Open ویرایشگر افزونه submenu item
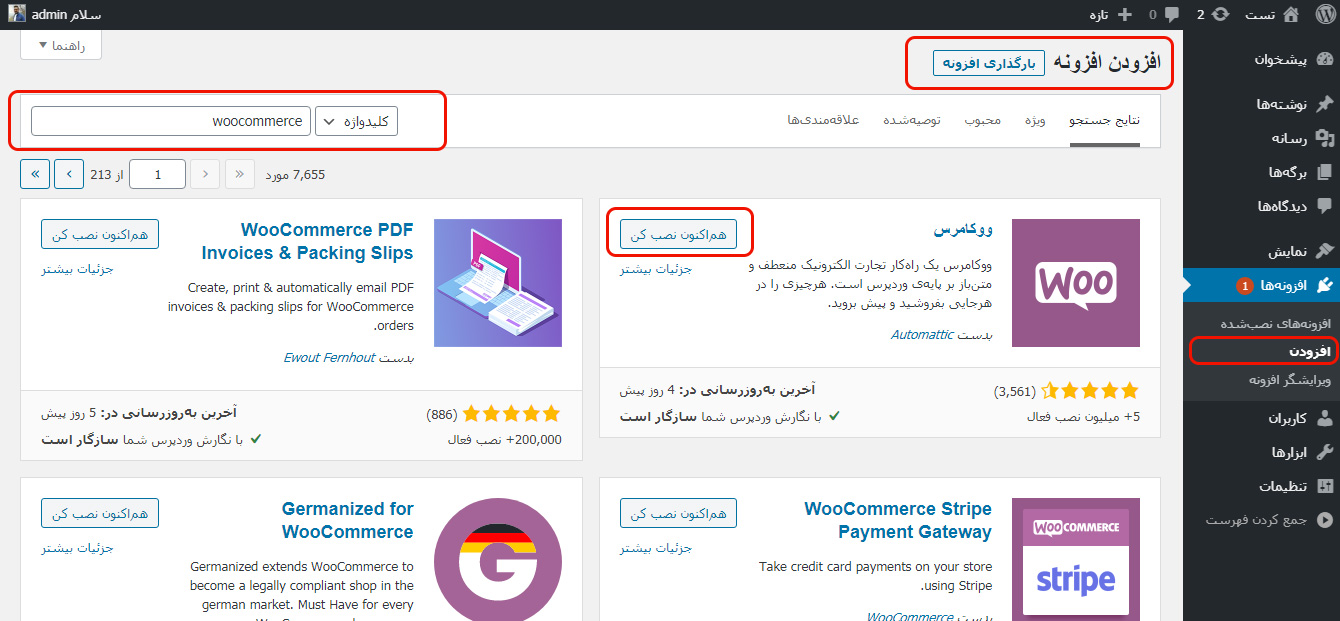The width and height of the screenshot is (1340, 621). [1291, 380]
